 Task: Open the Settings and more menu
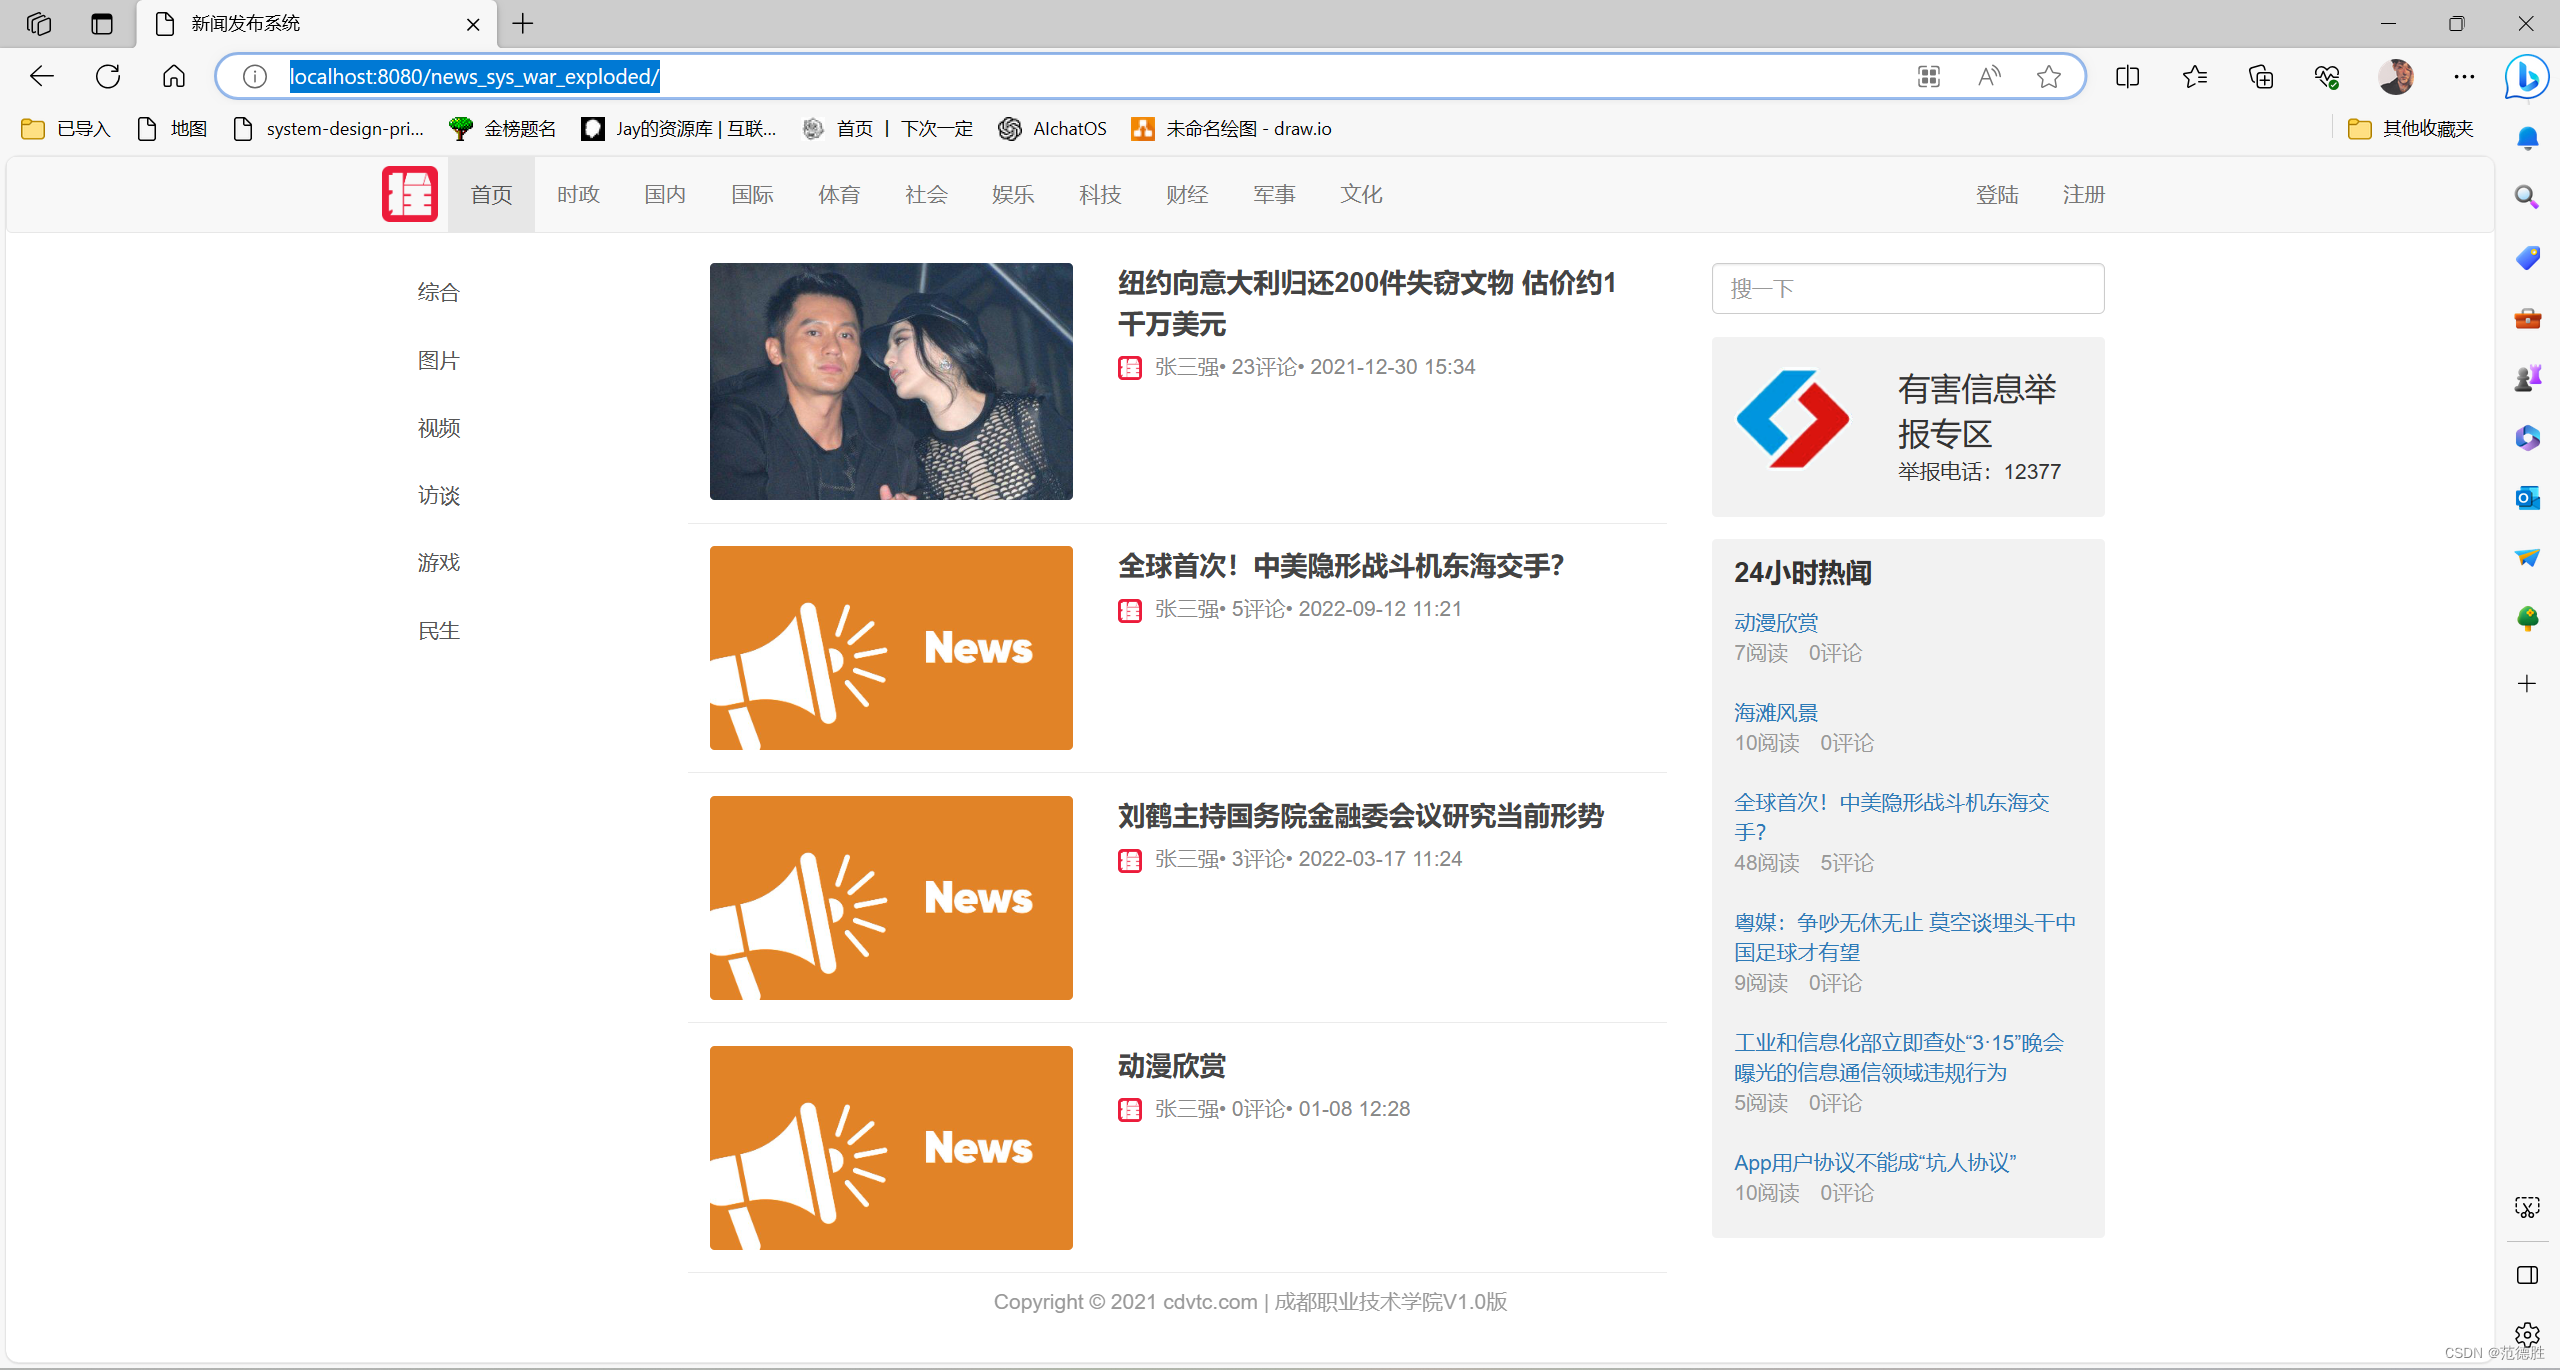click(2464, 76)
